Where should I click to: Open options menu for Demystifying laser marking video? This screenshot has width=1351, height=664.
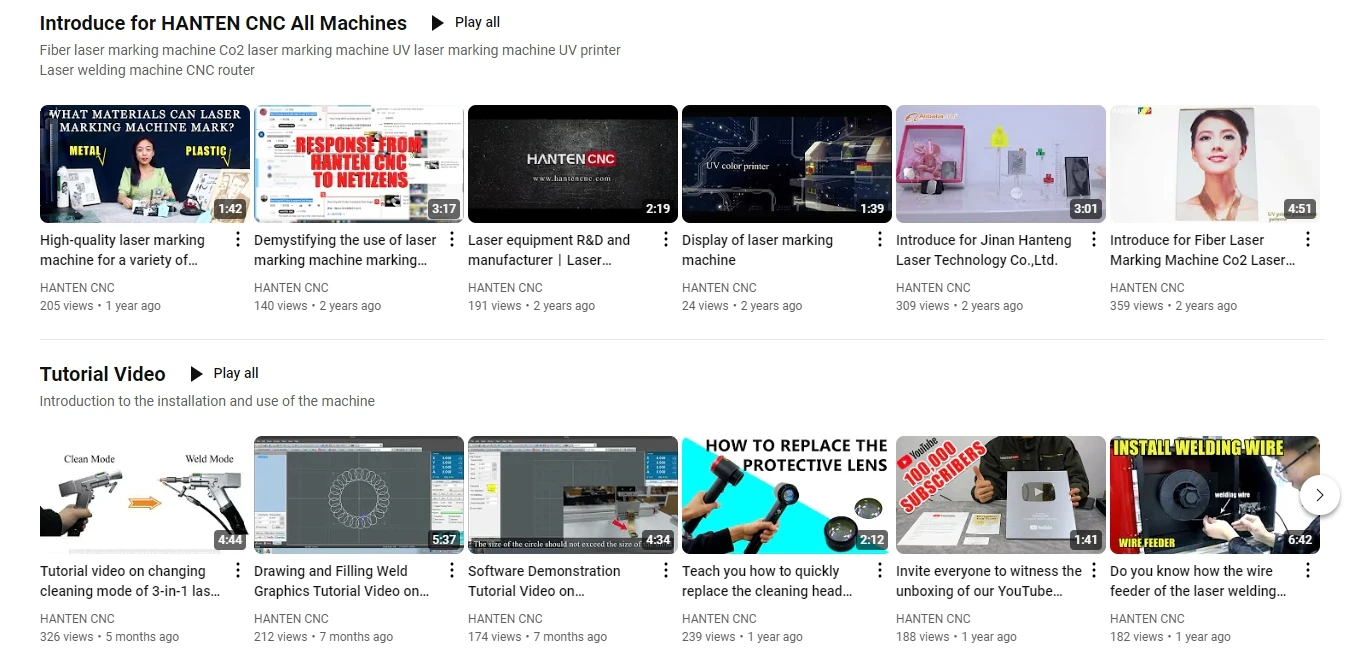(451, 240)
